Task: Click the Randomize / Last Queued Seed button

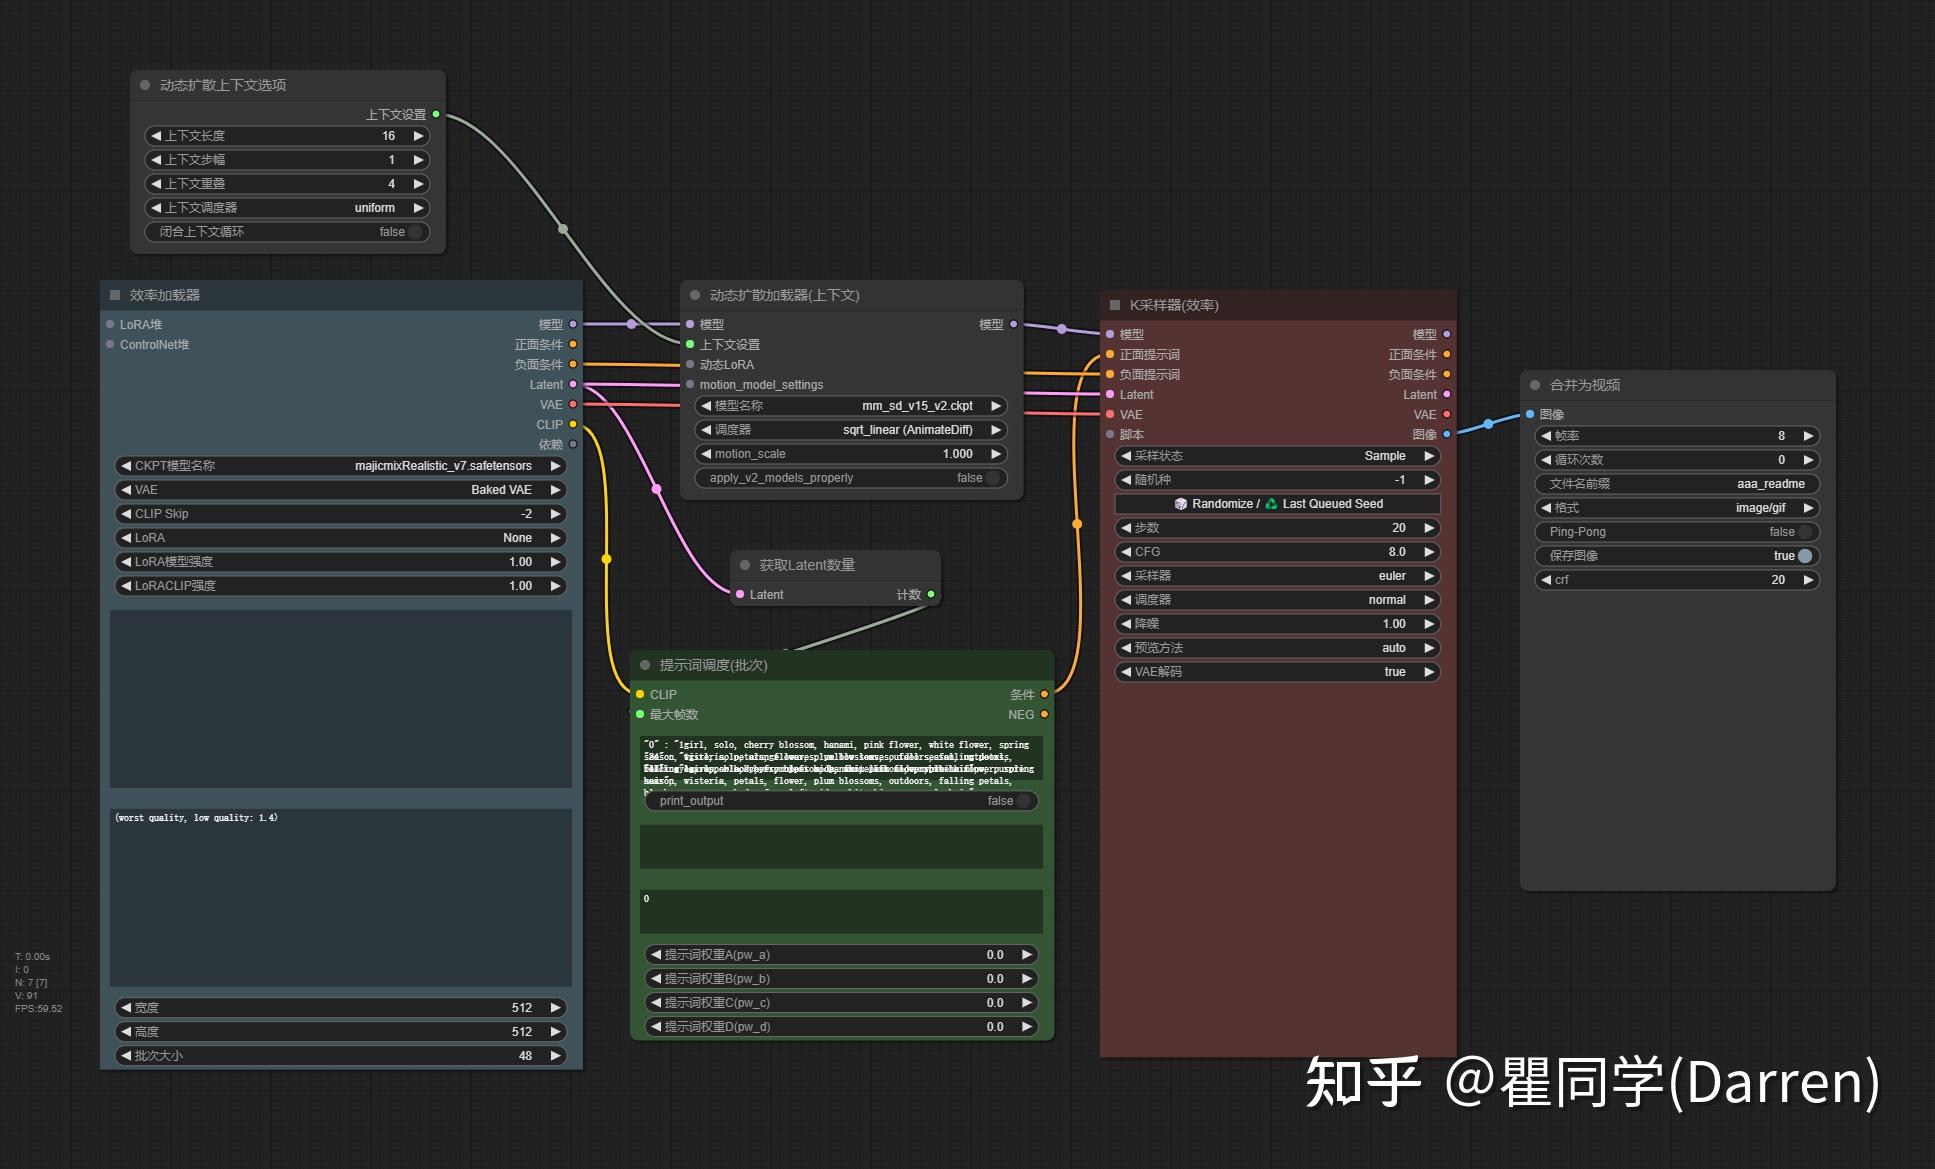Action: [1277, 504]
